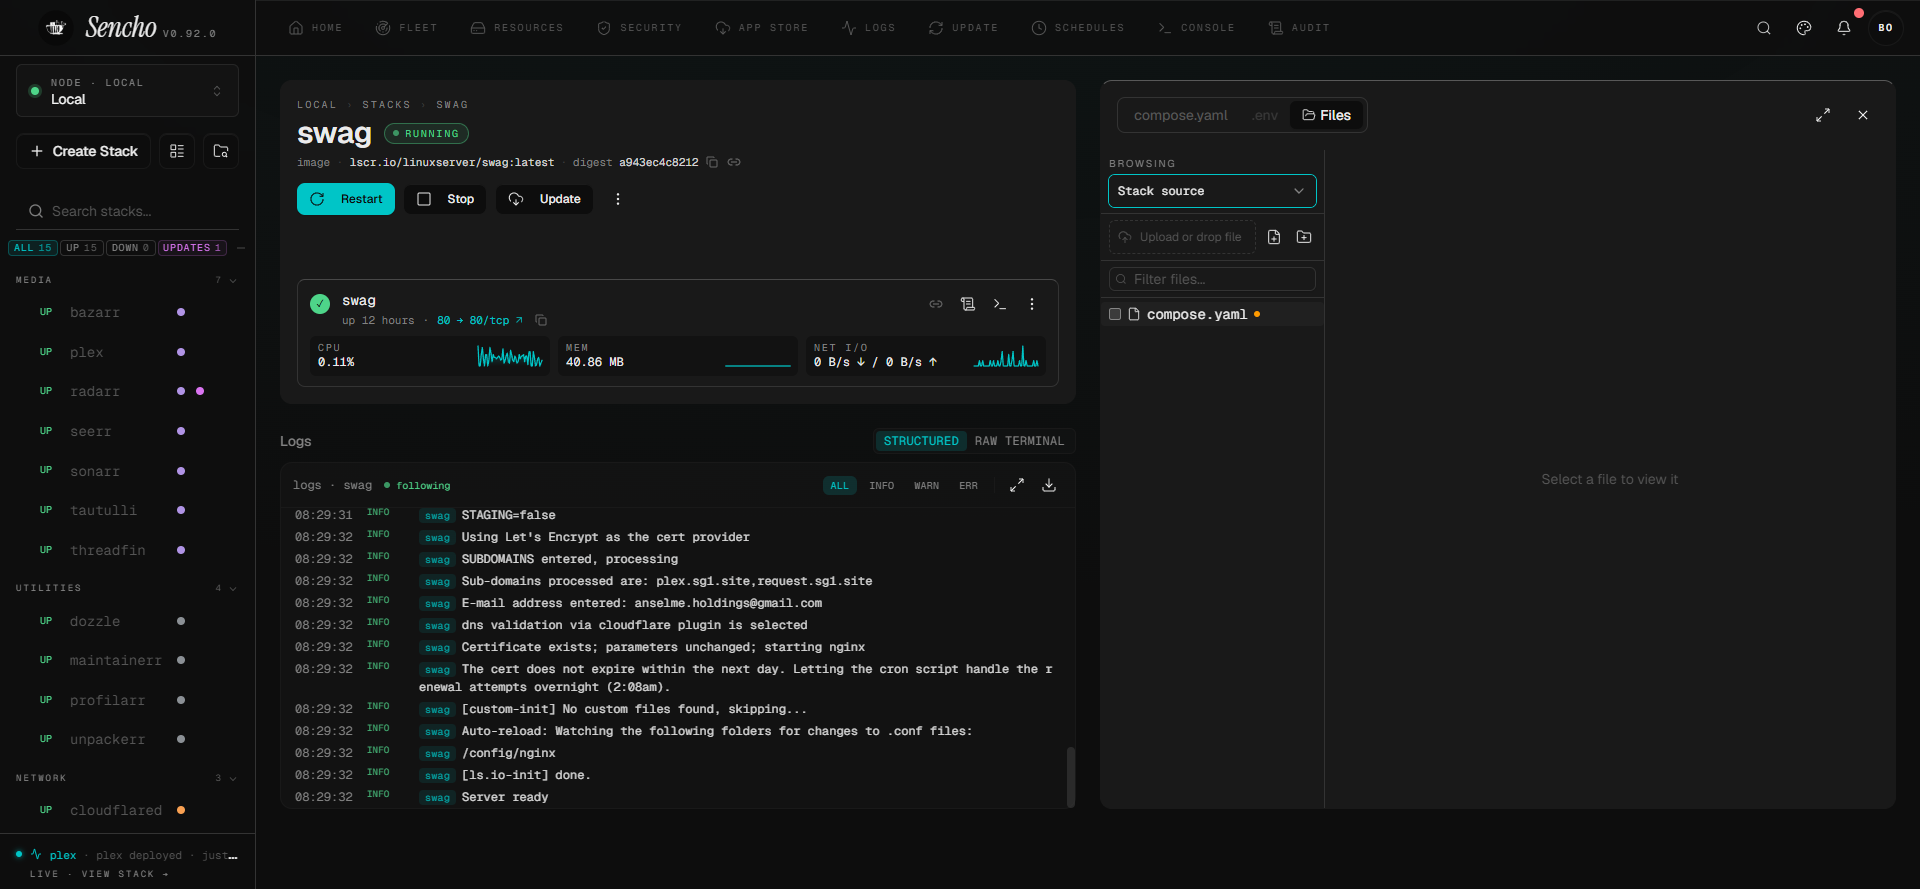Copy the image digest a943ec4c8212
This screenshot has height=889, width=1920.
(x=712, y=162)
